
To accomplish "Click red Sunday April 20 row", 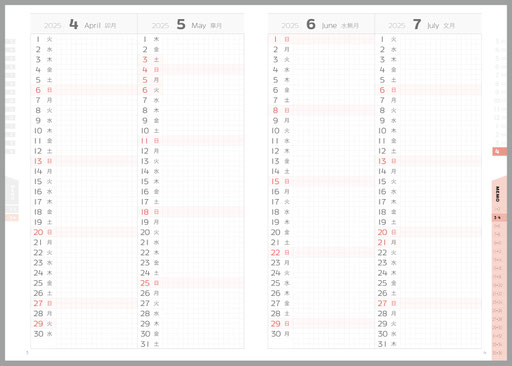I will pos(84,232).
